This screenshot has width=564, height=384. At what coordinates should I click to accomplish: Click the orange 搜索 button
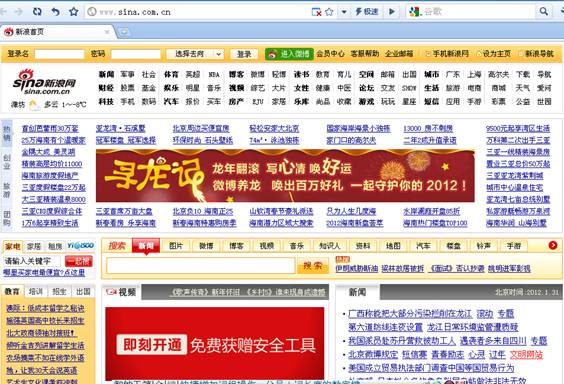pos(313,266)
